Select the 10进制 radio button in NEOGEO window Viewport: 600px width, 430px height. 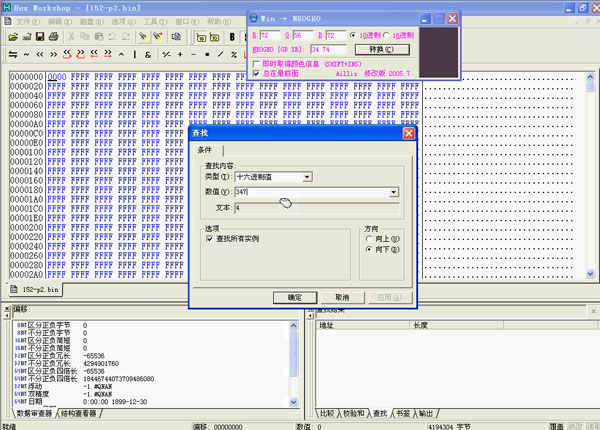[353, 35]
